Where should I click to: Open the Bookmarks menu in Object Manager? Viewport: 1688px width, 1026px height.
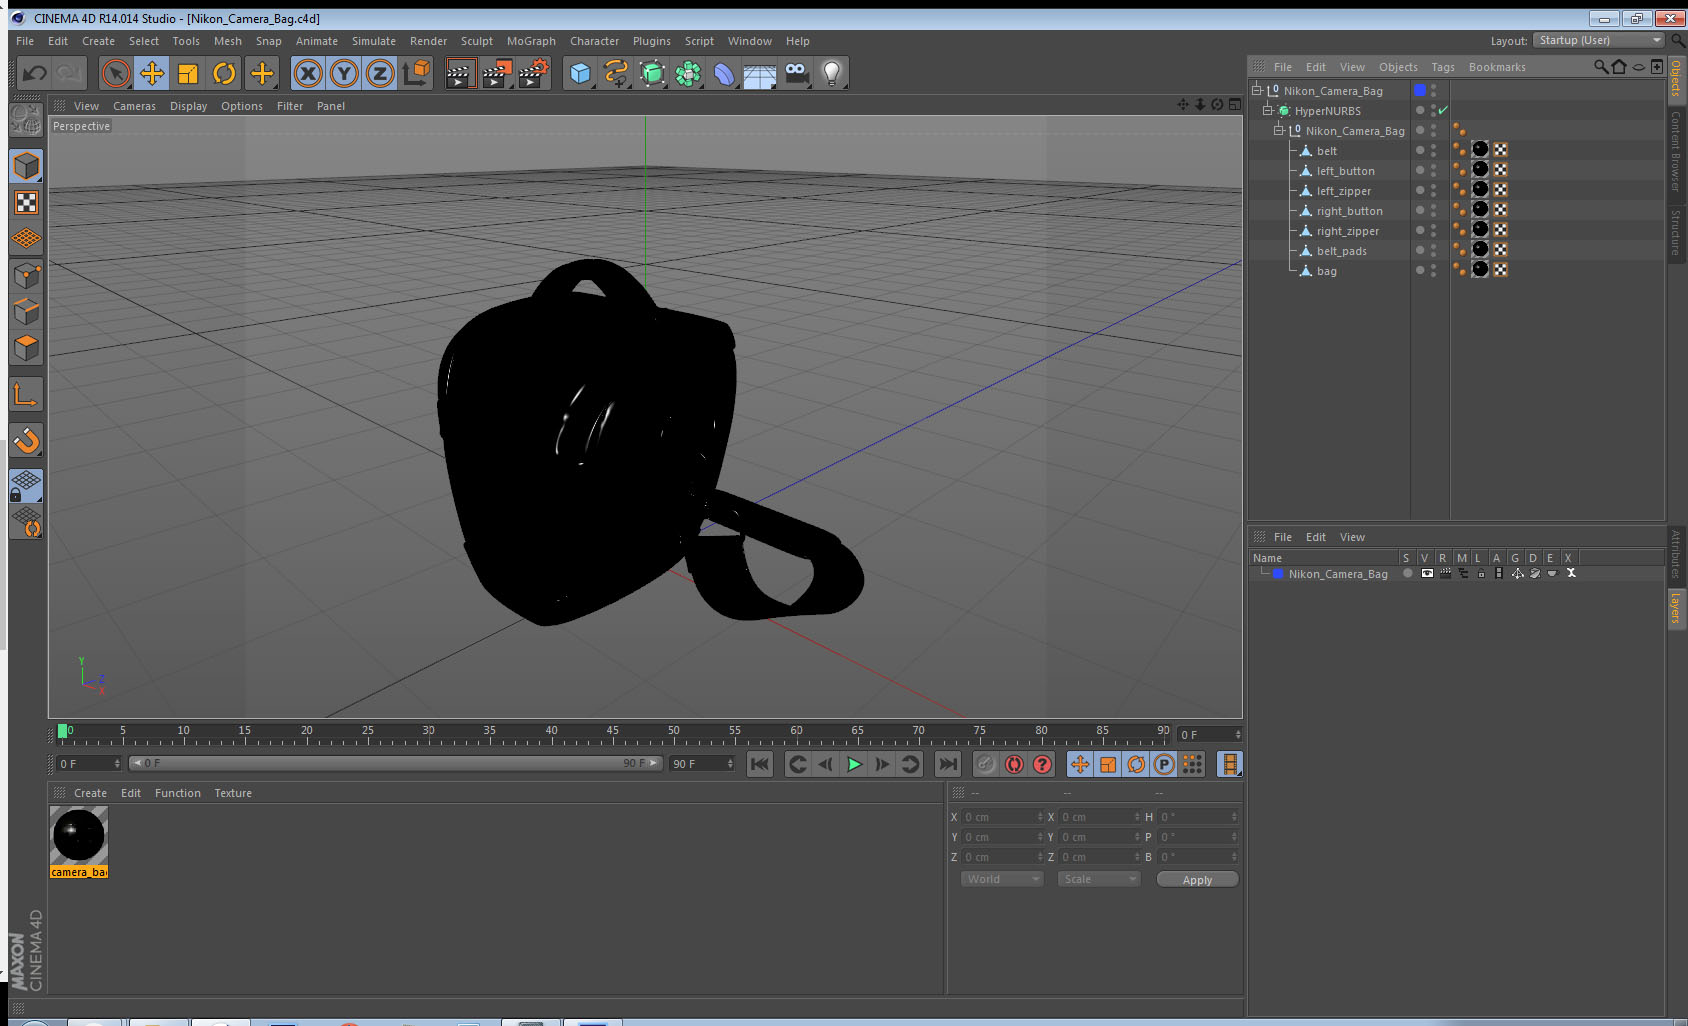click(1497, 67)
